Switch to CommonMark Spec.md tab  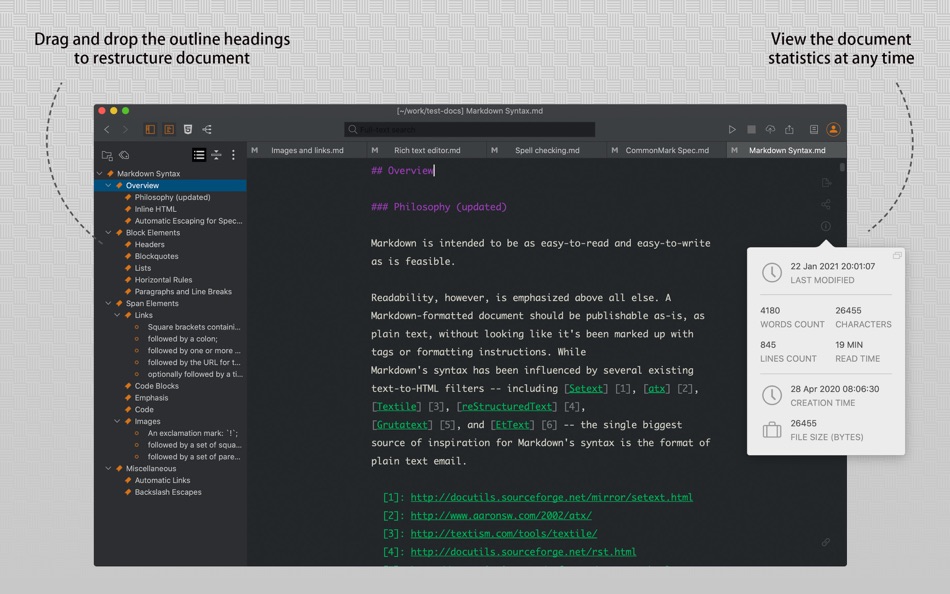coord(667,150)
